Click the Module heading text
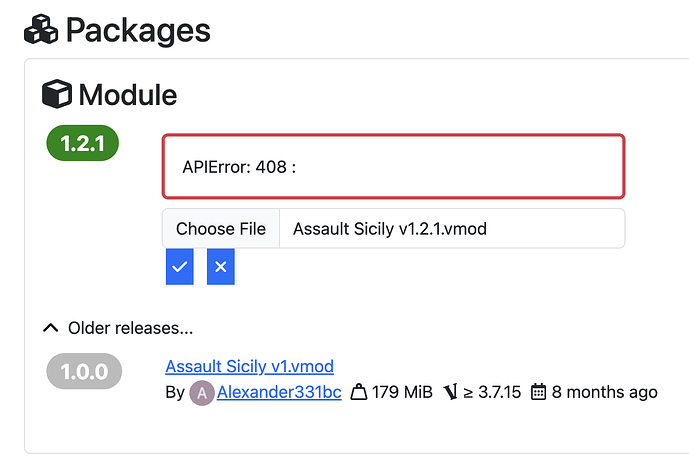This screenshot has height=464, width=689. coord(127,95)
